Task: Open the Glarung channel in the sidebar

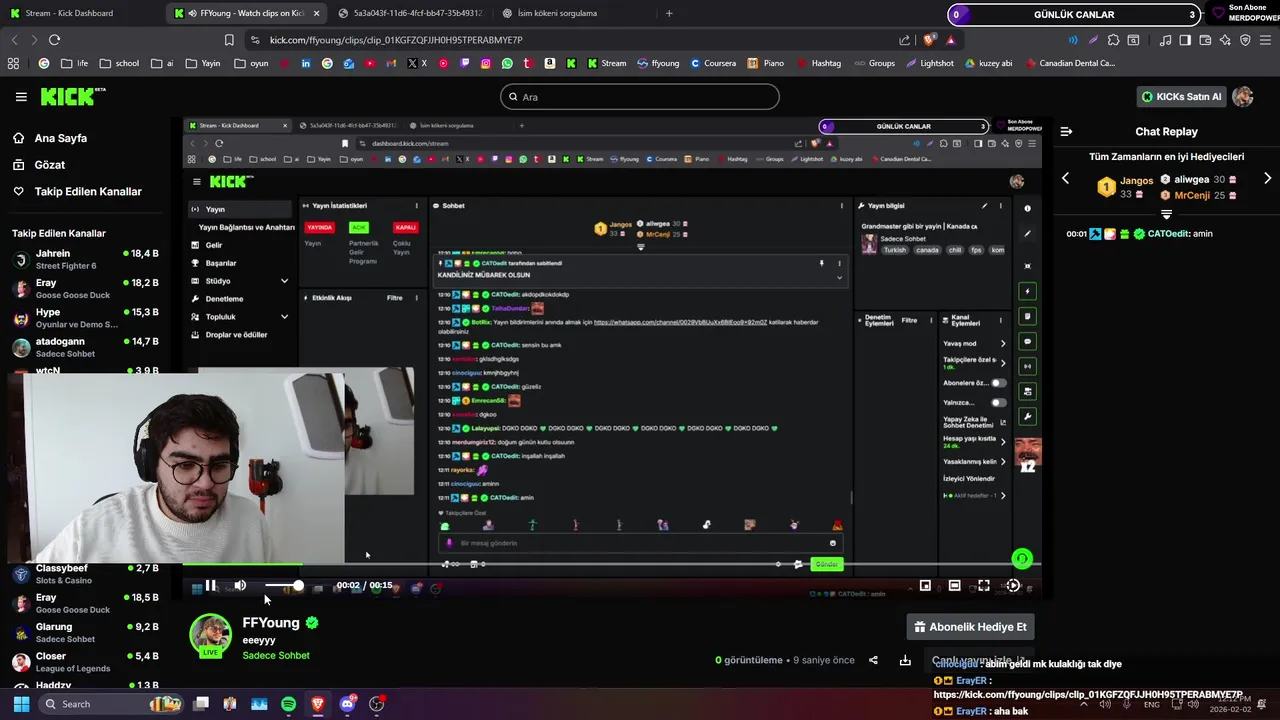Action: pos(85,632)
